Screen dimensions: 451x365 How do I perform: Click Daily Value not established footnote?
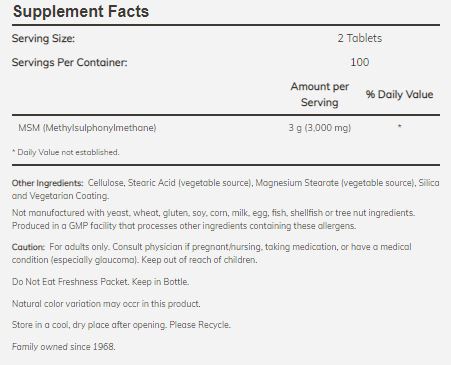(x=66, y=152)
